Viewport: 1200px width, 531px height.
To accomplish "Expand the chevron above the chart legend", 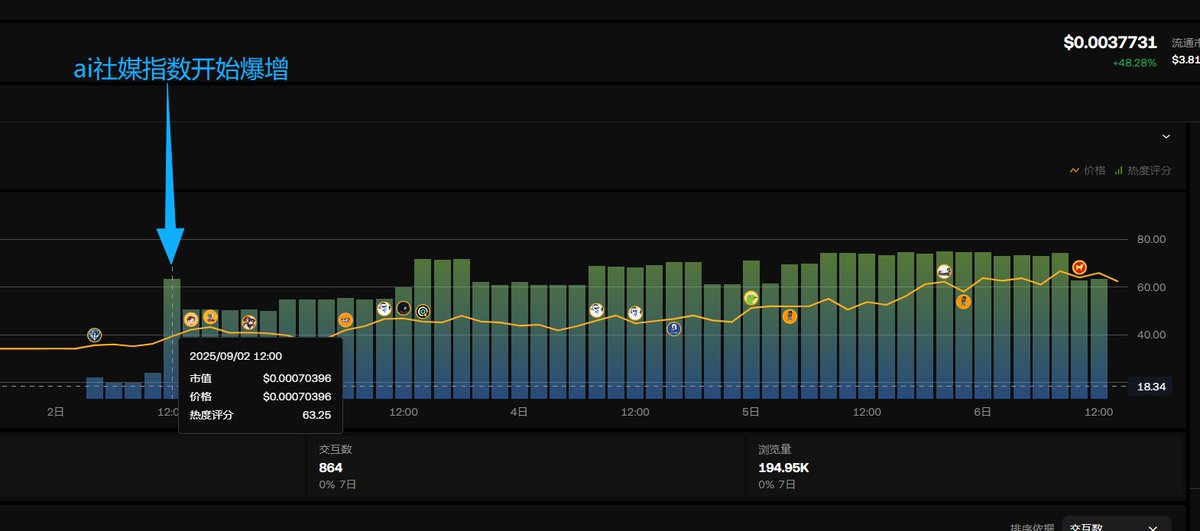I will click(1165, 136).
